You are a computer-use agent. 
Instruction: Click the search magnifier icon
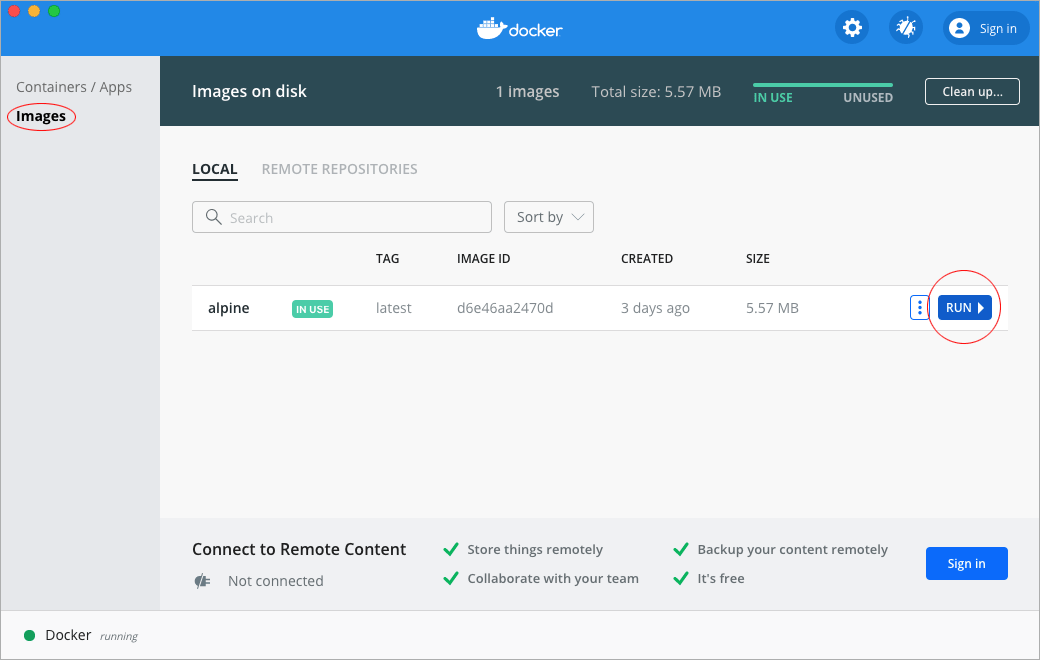[214, 217]
